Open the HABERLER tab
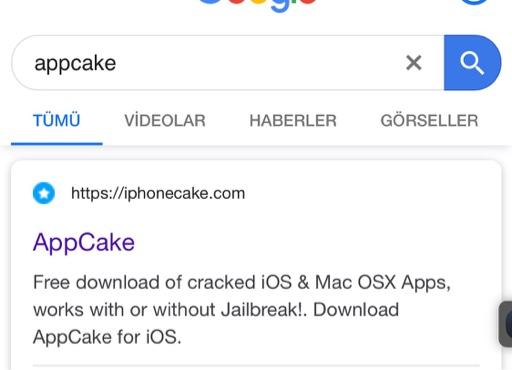 pos(293,120)
